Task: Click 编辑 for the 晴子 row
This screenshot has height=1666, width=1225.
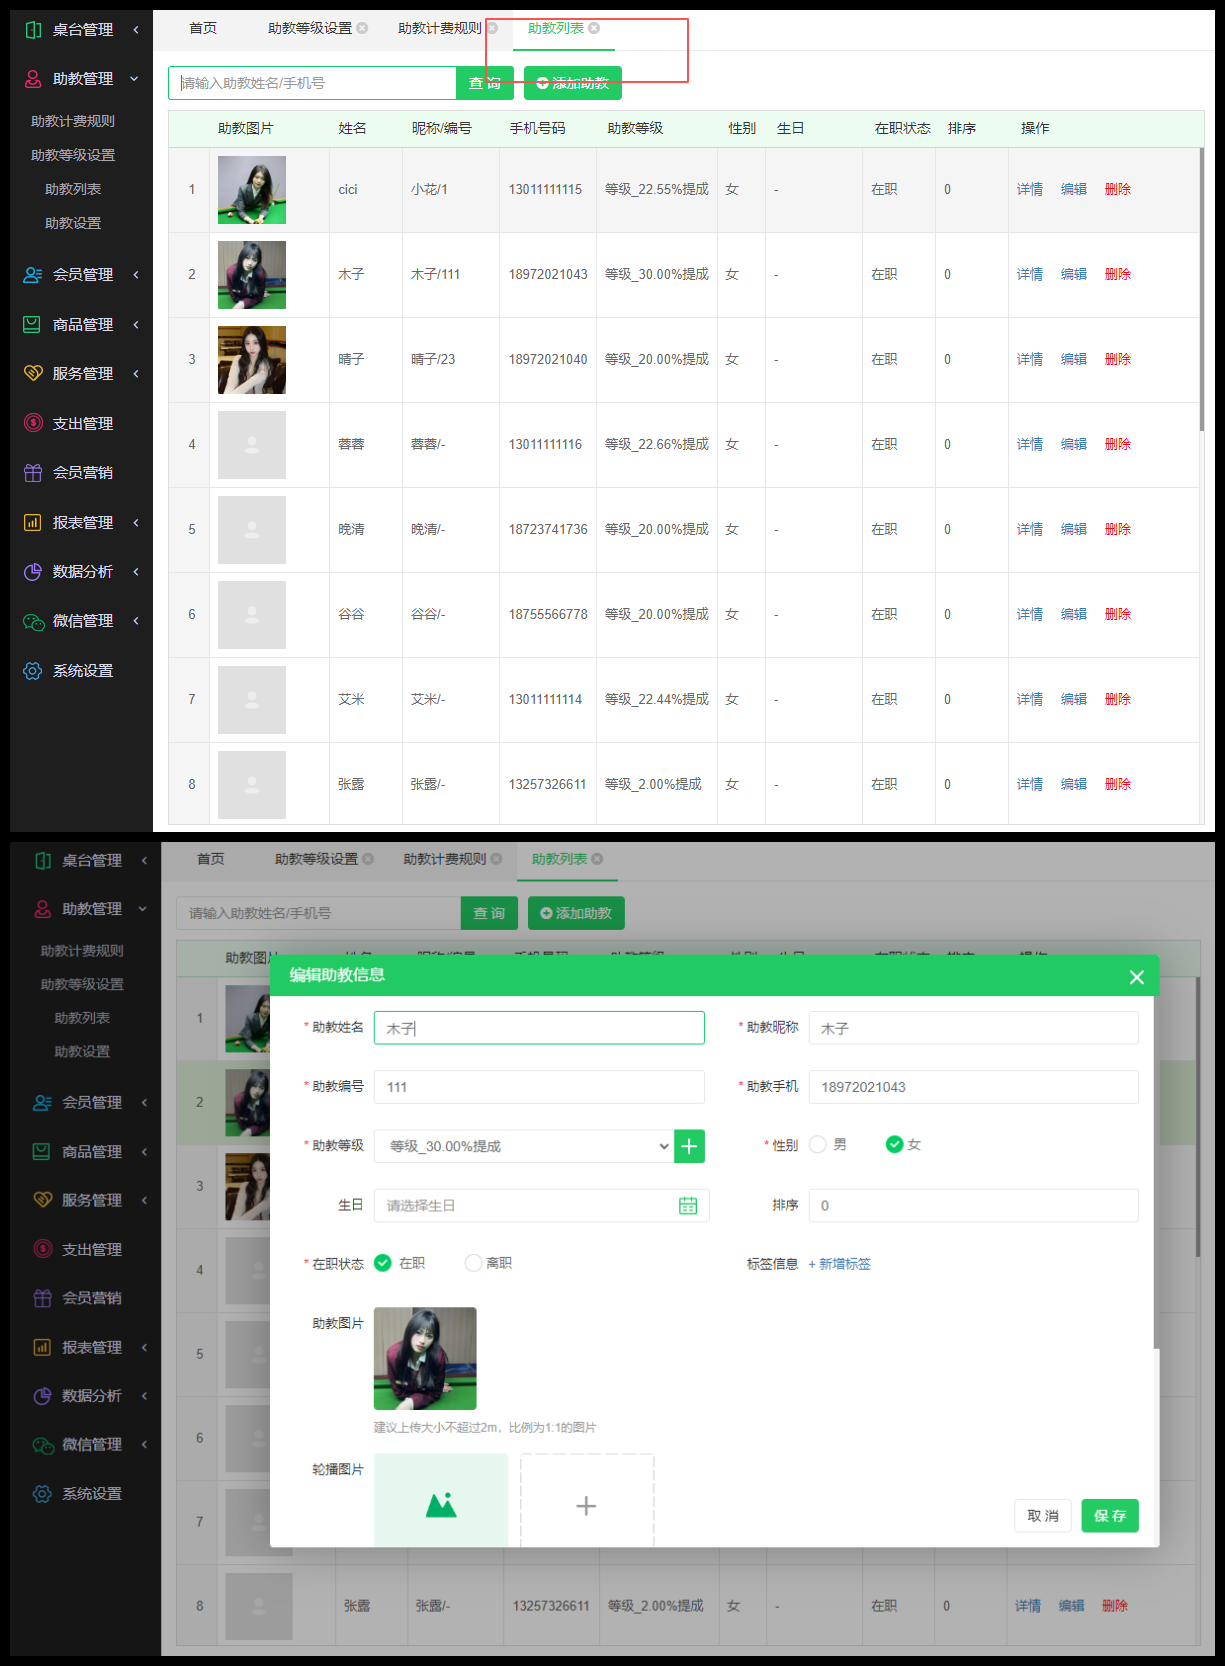Action: tap(1073, 359)
